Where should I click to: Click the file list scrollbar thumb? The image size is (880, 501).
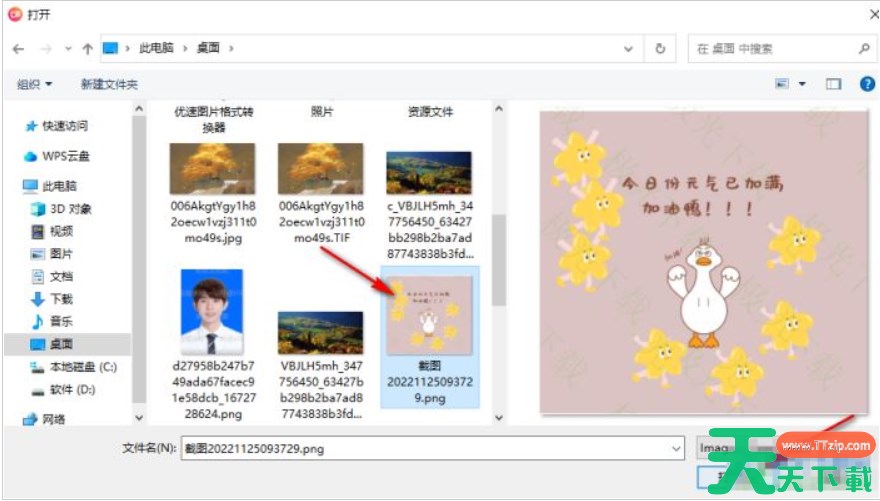pos(499,260)
